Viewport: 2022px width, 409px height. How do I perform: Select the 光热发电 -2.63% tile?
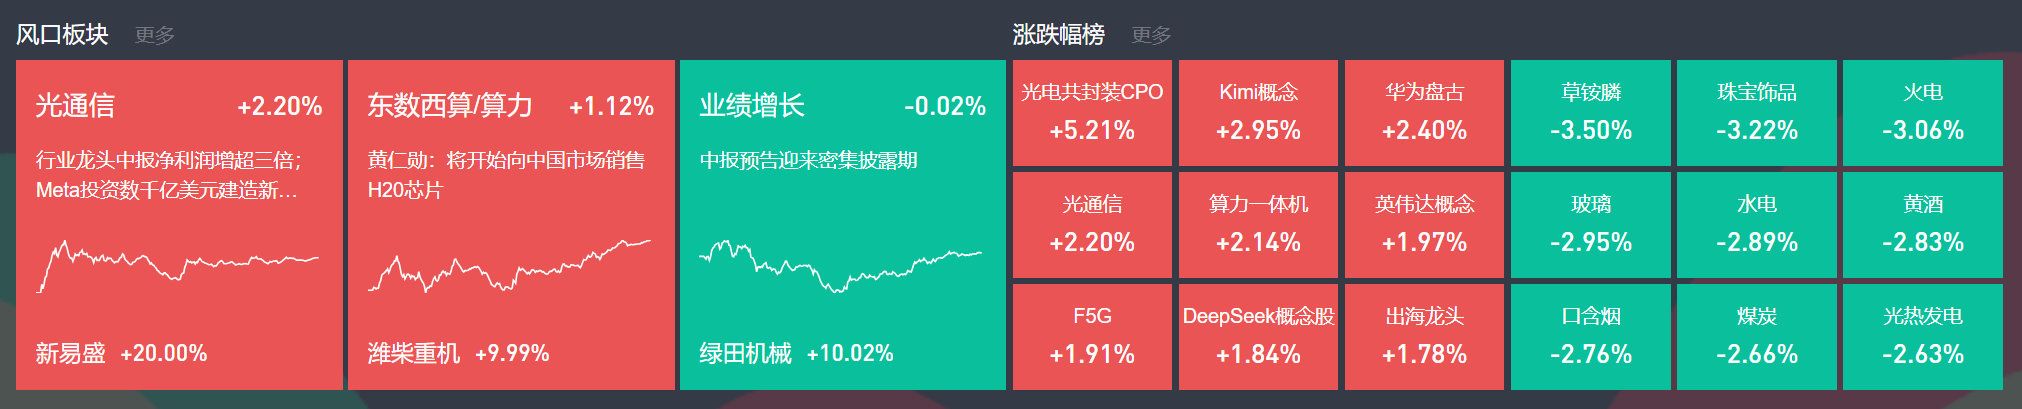point(1923,337)
